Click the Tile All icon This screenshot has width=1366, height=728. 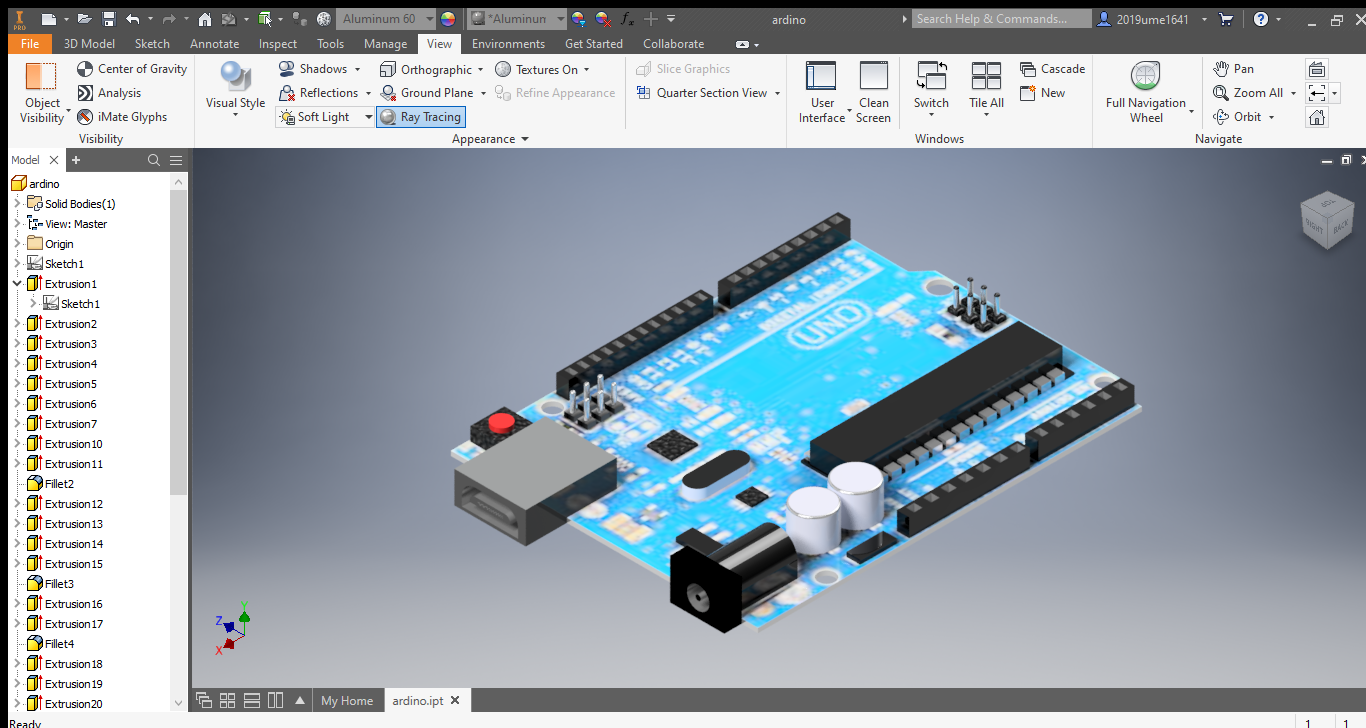(986, 77)
